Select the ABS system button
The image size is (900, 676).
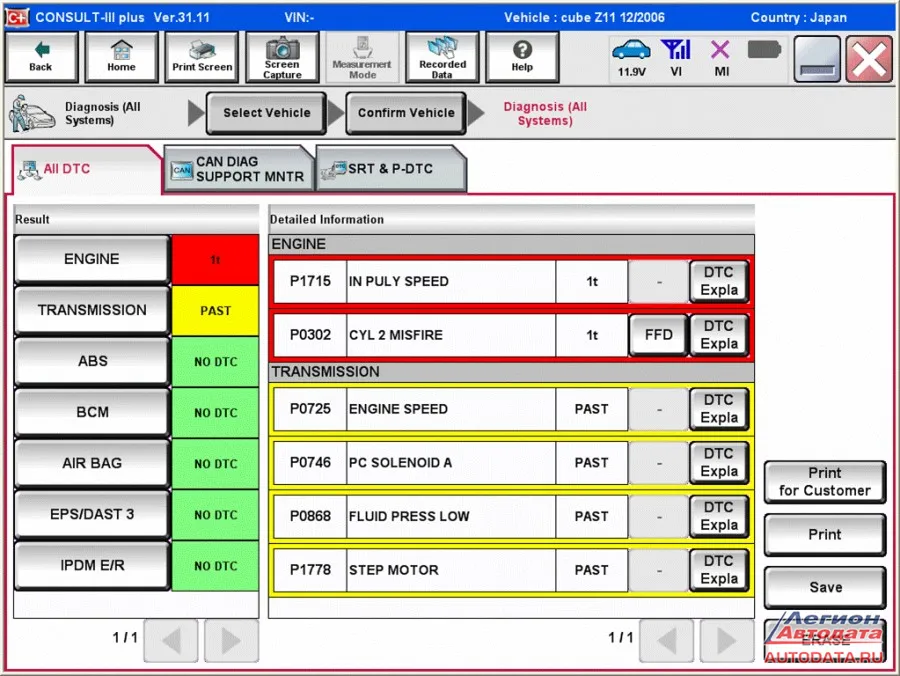click(x=92, y=361)
